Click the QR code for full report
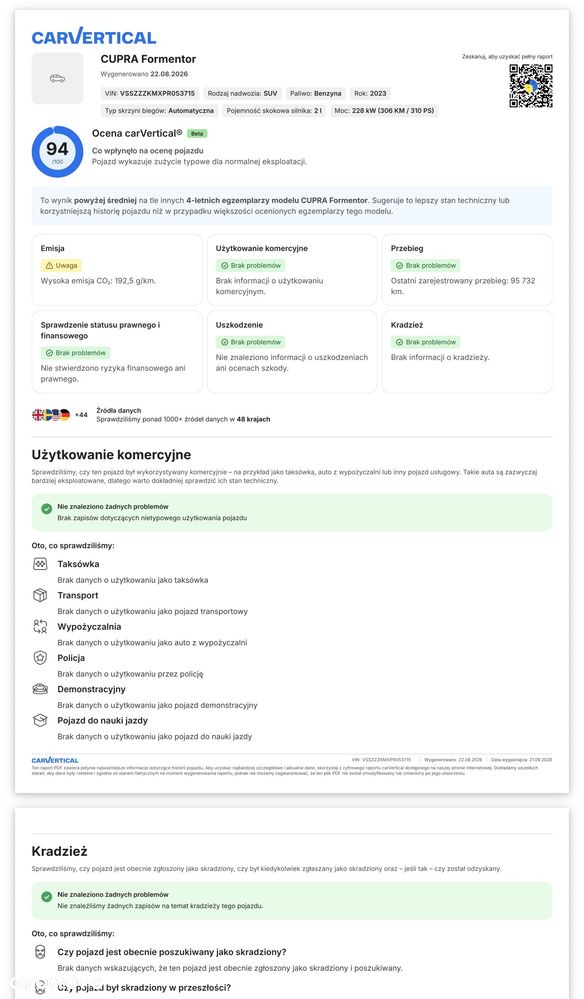The image size is (584, 999). (531, 85)
